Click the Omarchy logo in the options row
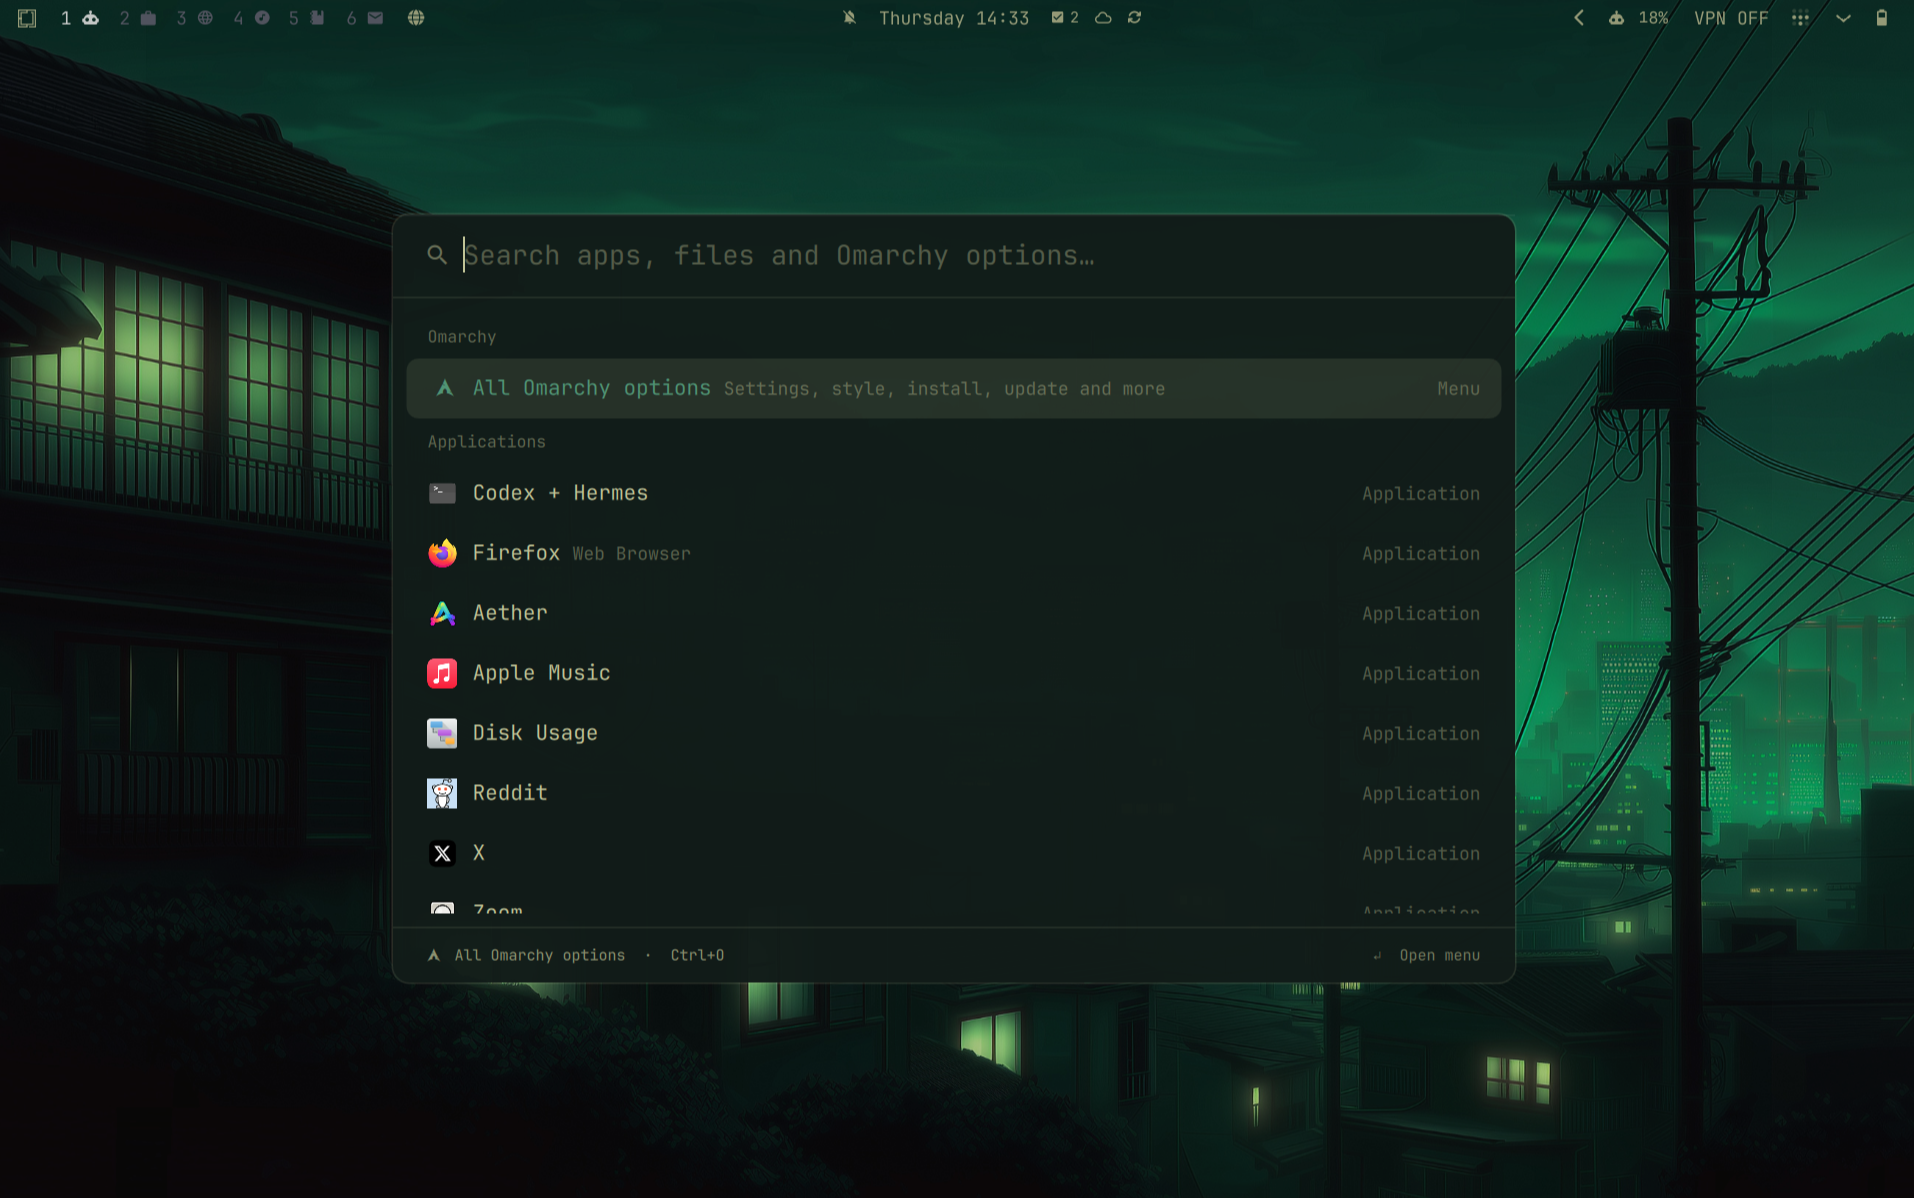The height and width of the screenshot is (1198, 1914). tap(445, 388)
